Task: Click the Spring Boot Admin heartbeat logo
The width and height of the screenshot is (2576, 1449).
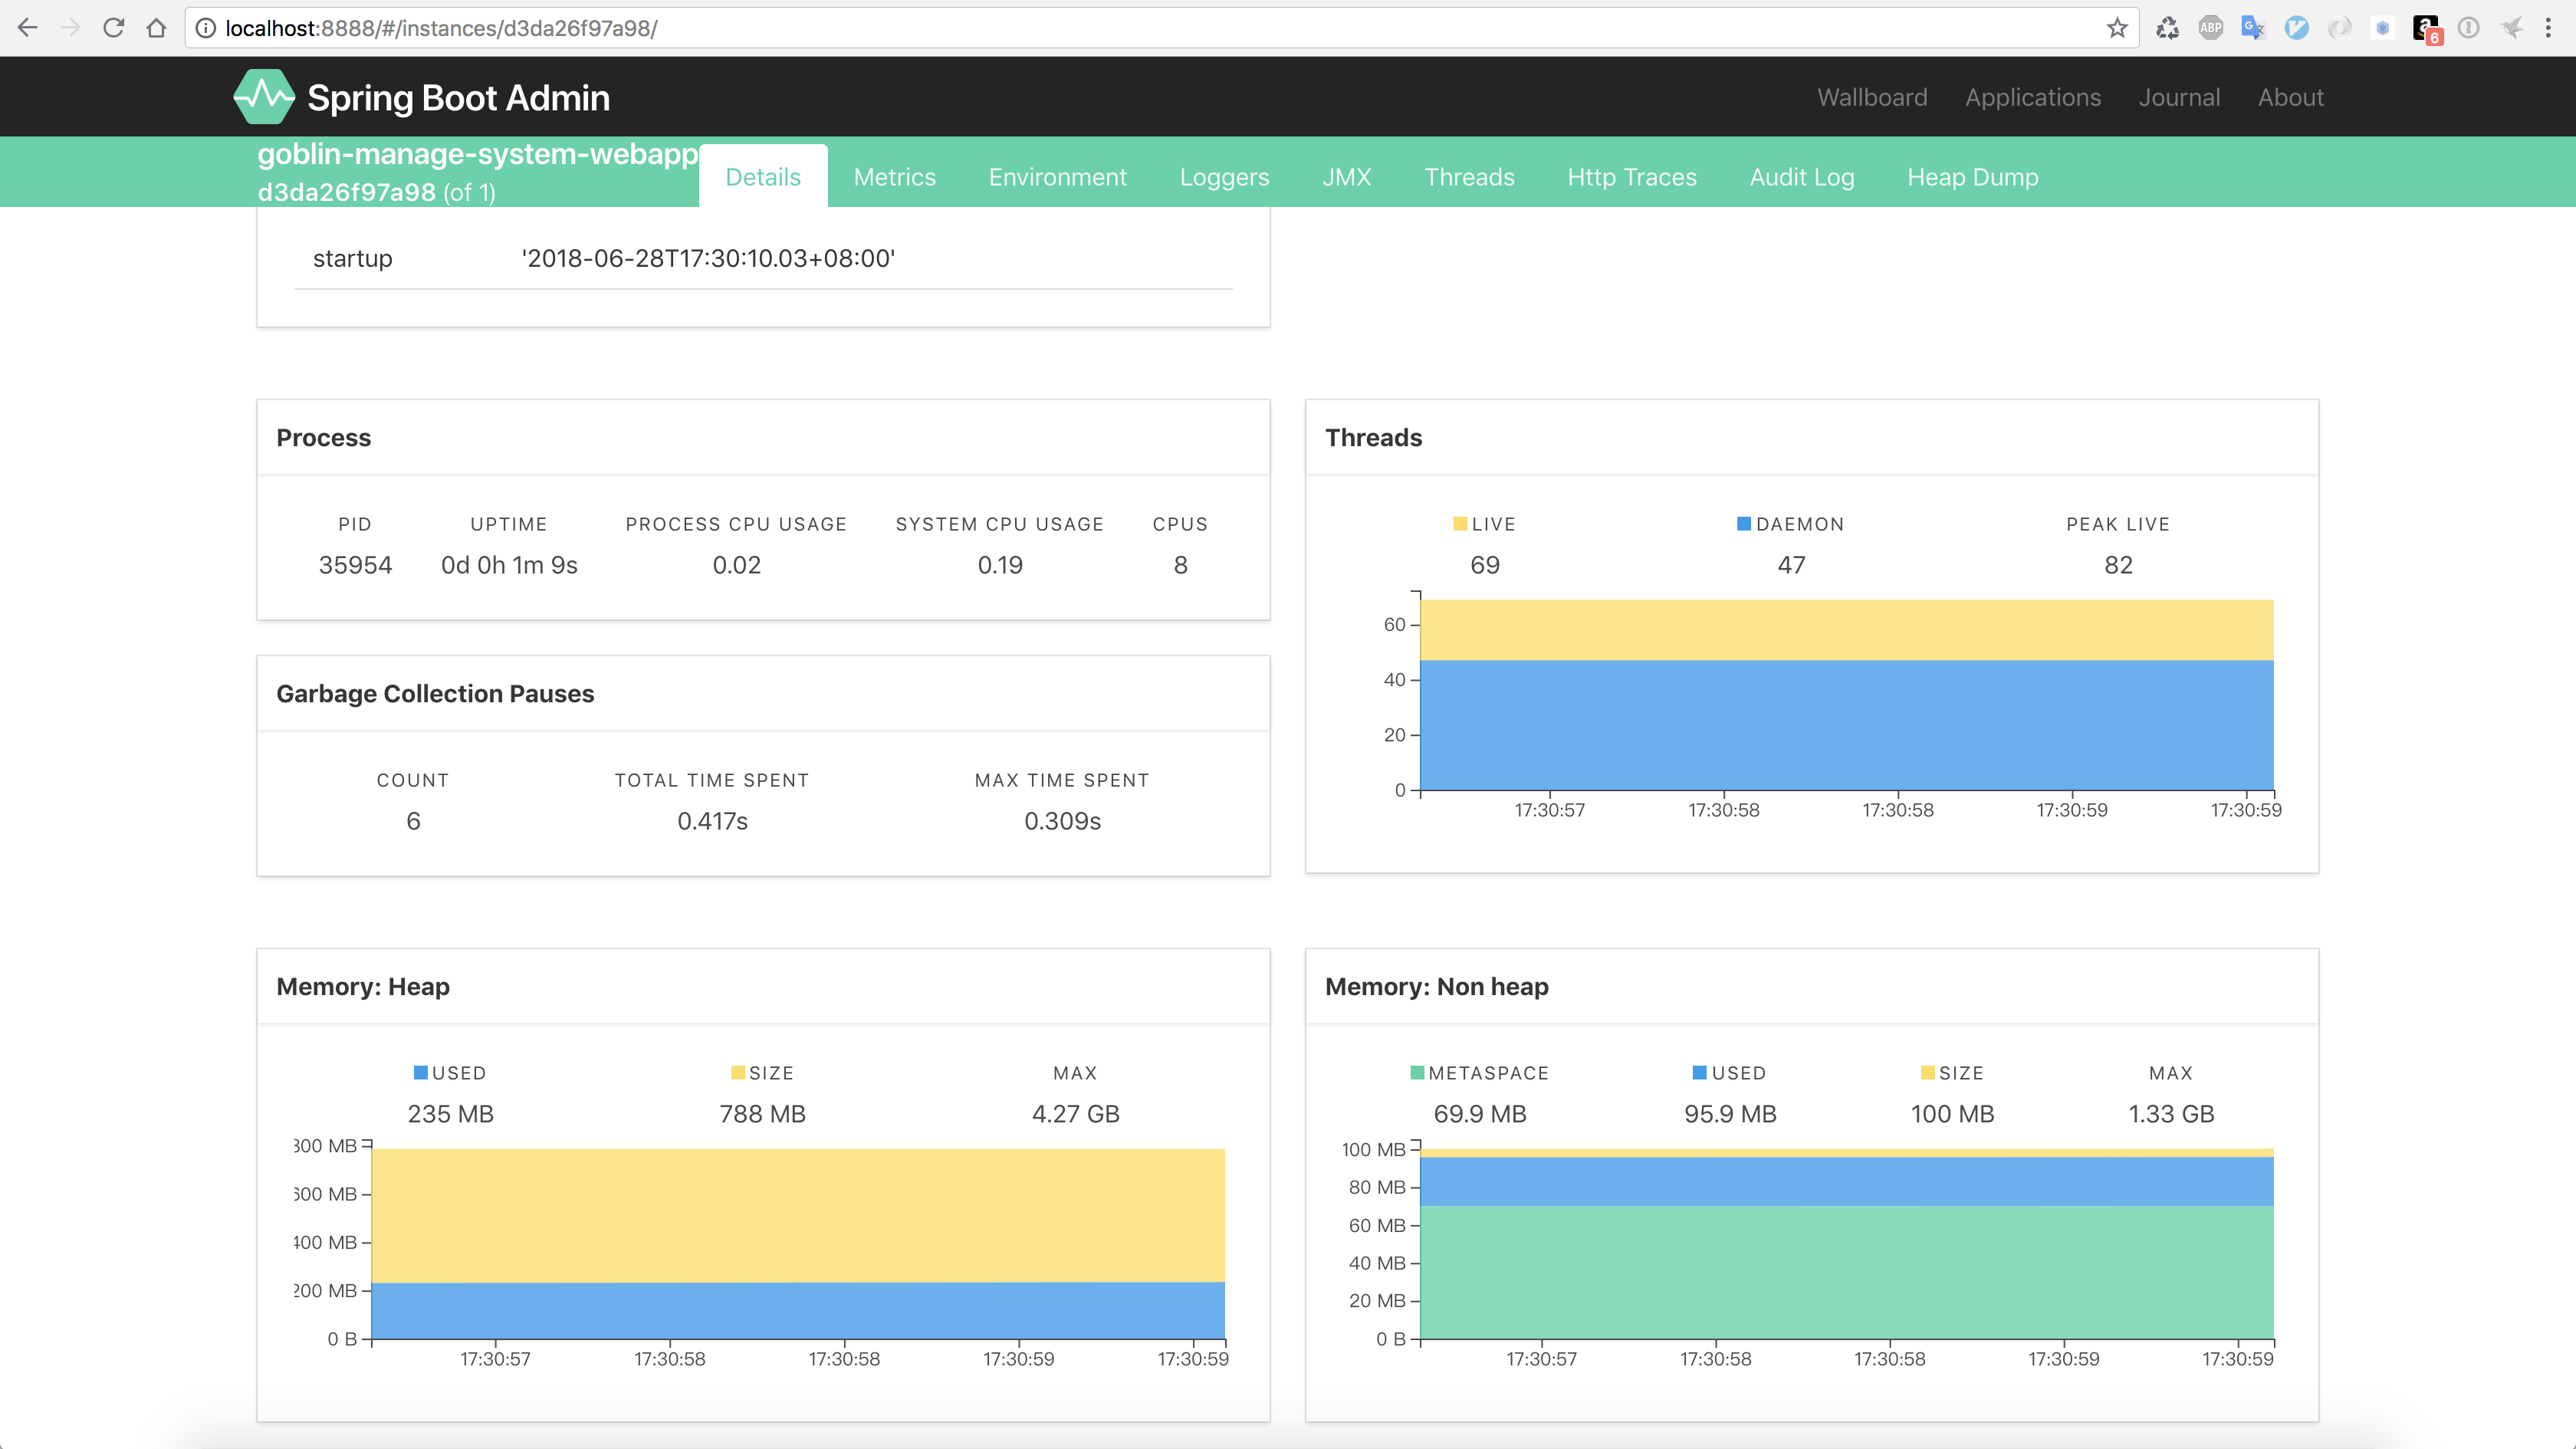Action: click(264, 97)
